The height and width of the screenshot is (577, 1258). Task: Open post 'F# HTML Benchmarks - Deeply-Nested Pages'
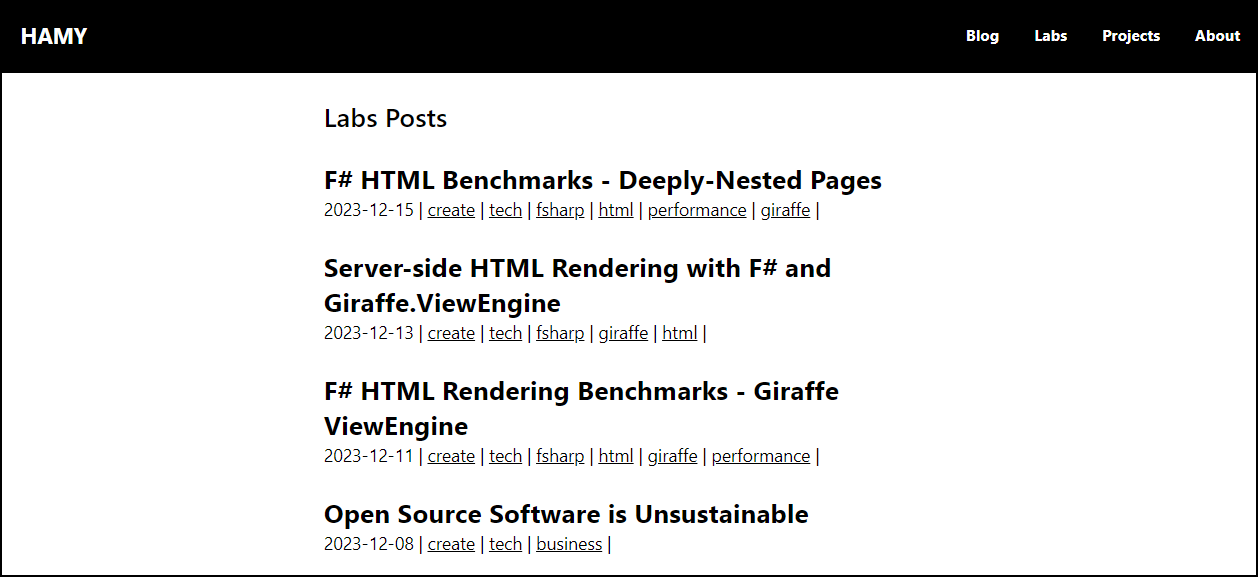[x=602, y=180]
